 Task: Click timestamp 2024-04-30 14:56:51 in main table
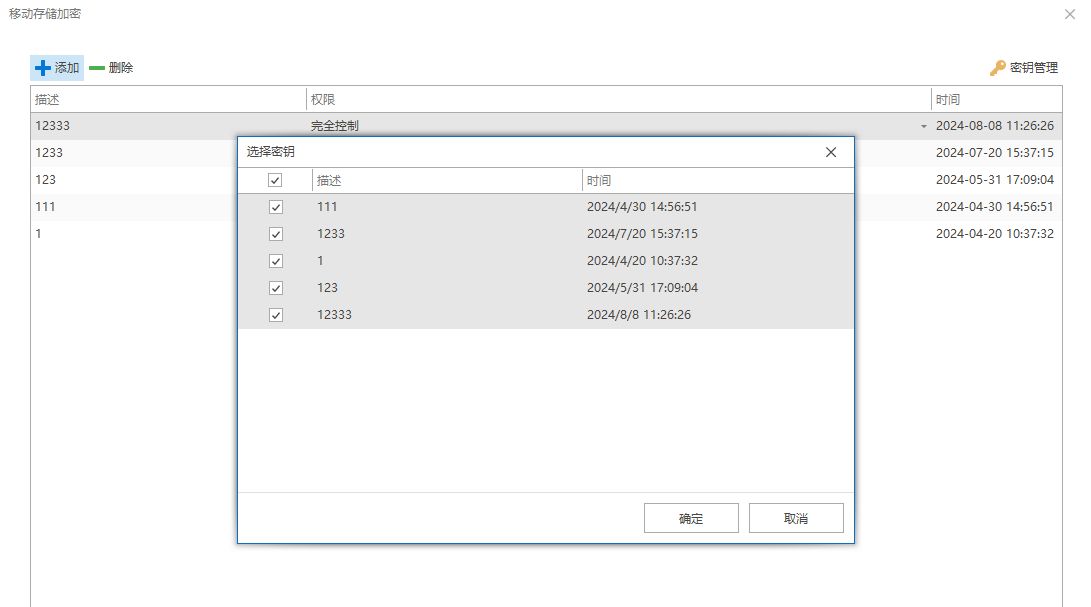click(x=994, y=207)
